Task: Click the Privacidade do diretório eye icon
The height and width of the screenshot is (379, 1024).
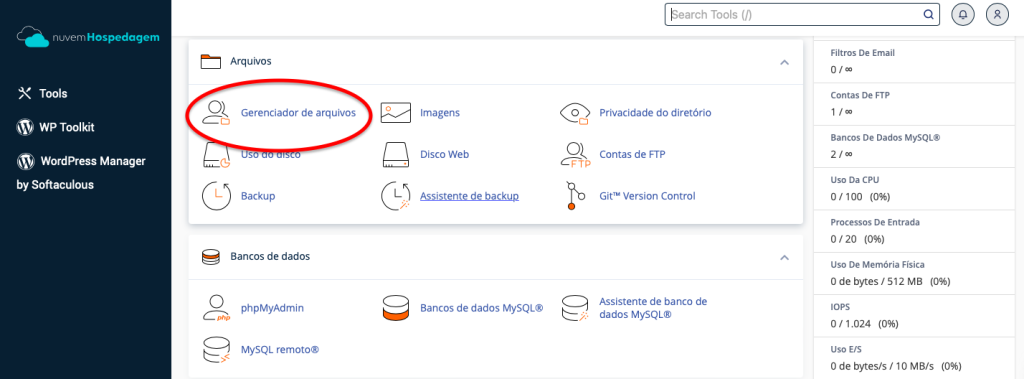Action: pos(575,112)
